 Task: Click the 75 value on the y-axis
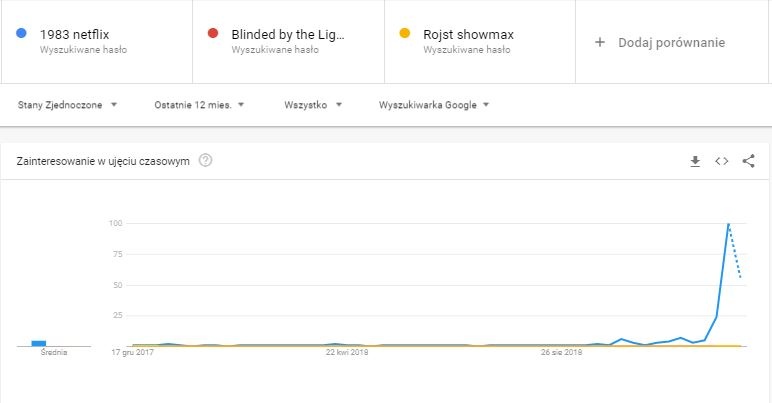117,254
